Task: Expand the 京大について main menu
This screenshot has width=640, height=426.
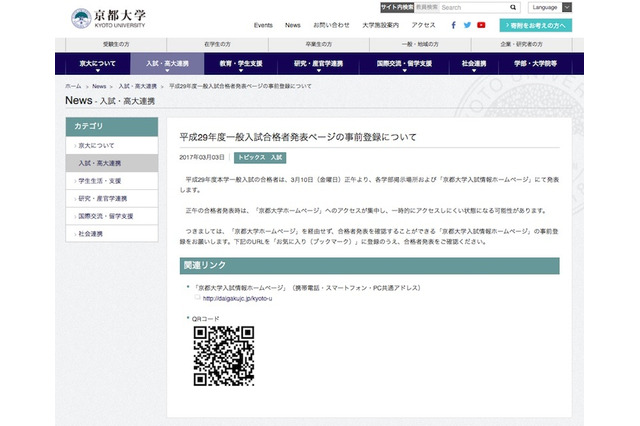Action: 98,64
